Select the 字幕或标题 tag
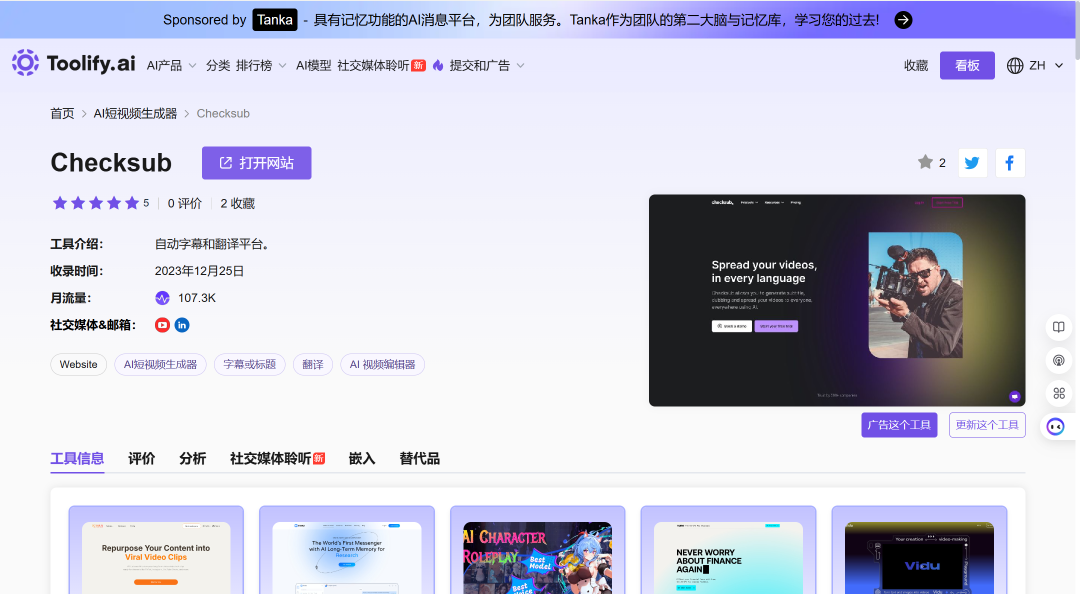Image resolution: width=1080 pixels, height=594 pixels. (249, 365)
